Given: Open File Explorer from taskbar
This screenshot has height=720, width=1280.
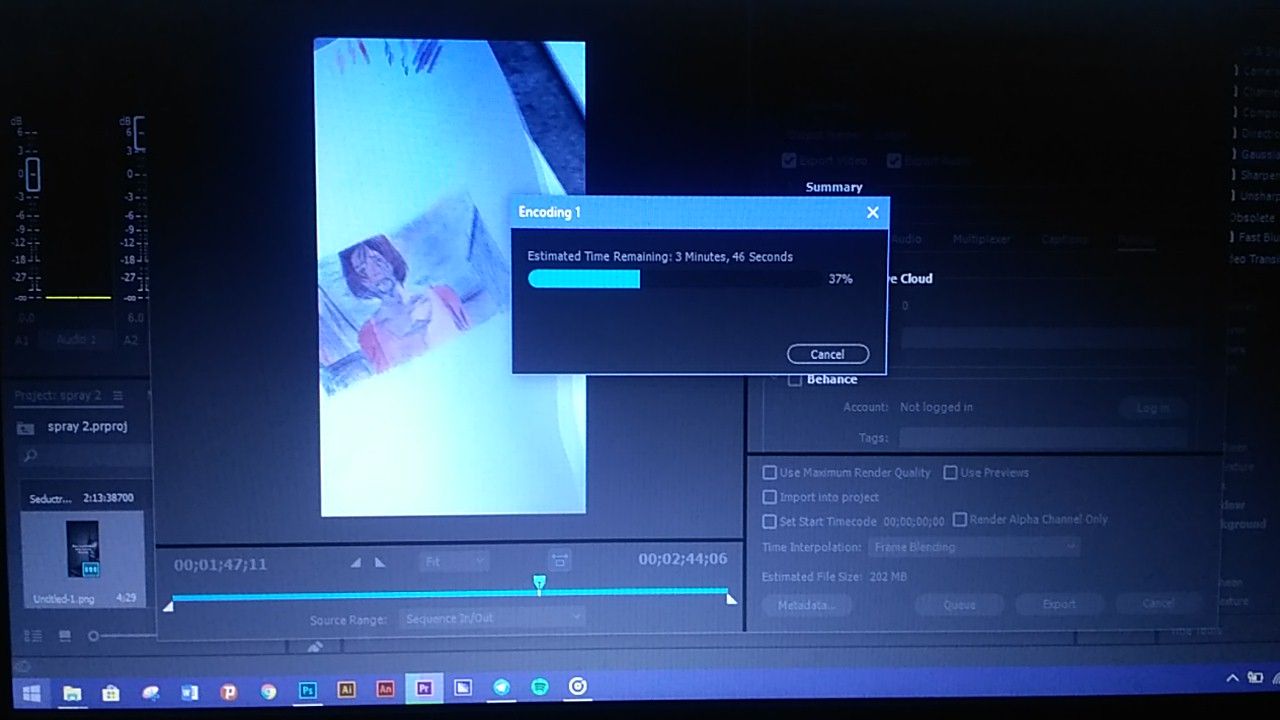Looking at the screenshot, I should click(72, 691).
